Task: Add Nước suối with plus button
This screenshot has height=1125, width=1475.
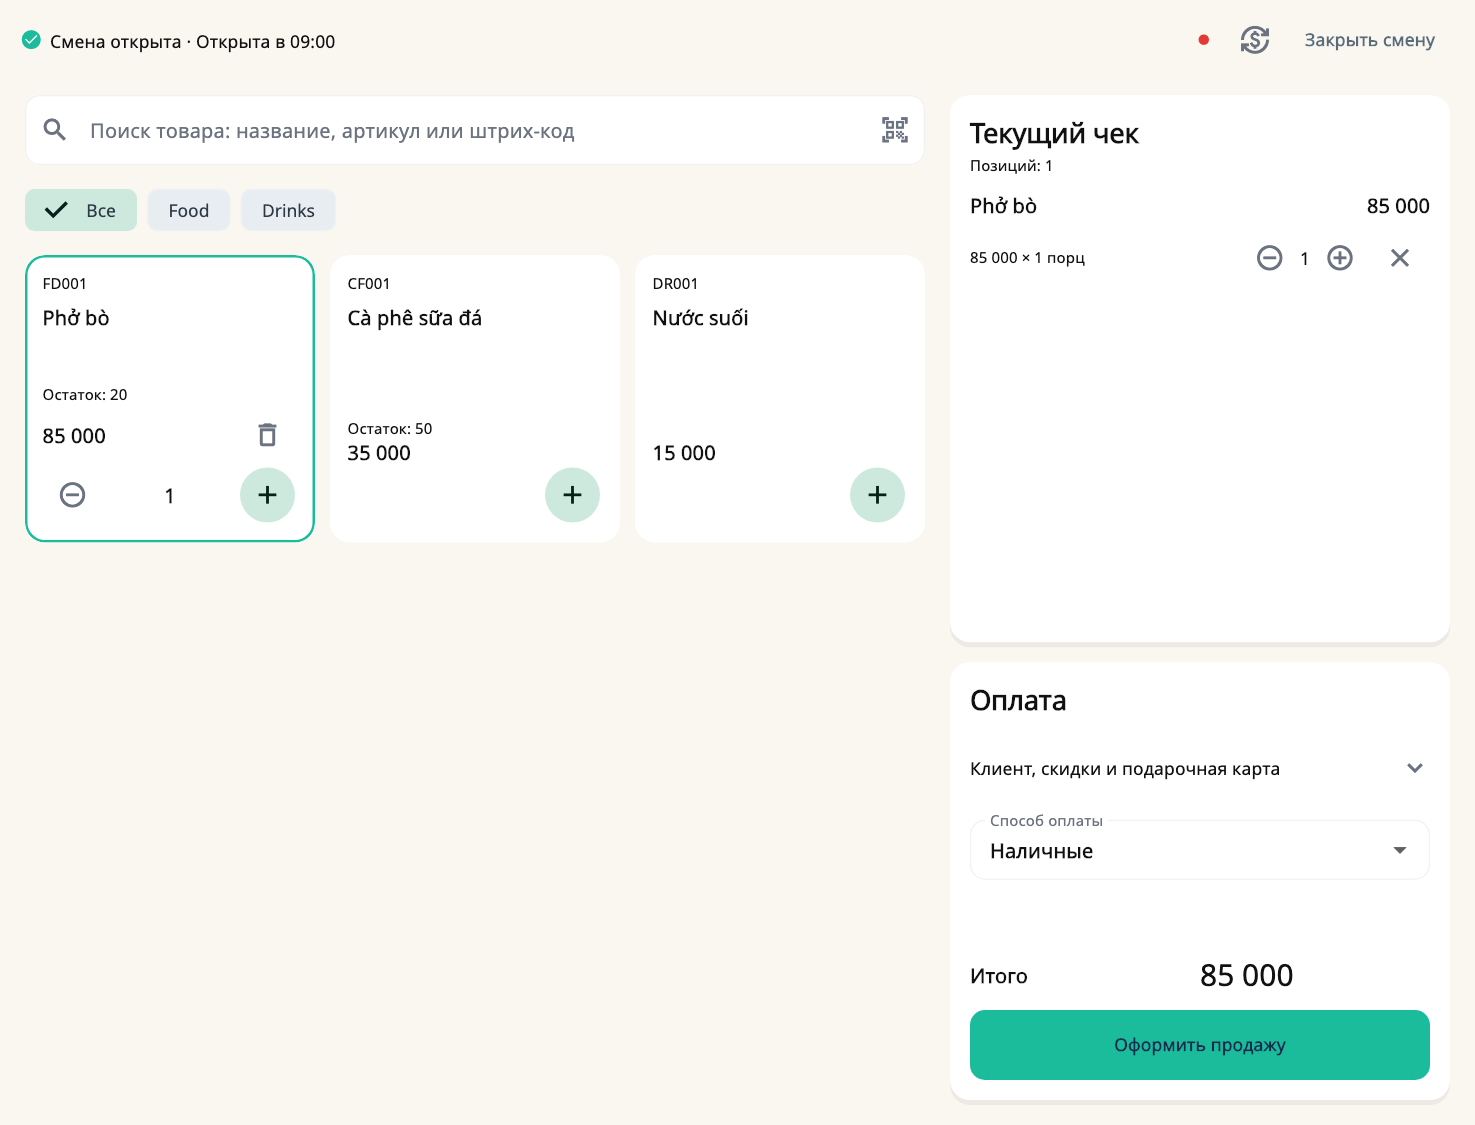Action: (877, 495)
